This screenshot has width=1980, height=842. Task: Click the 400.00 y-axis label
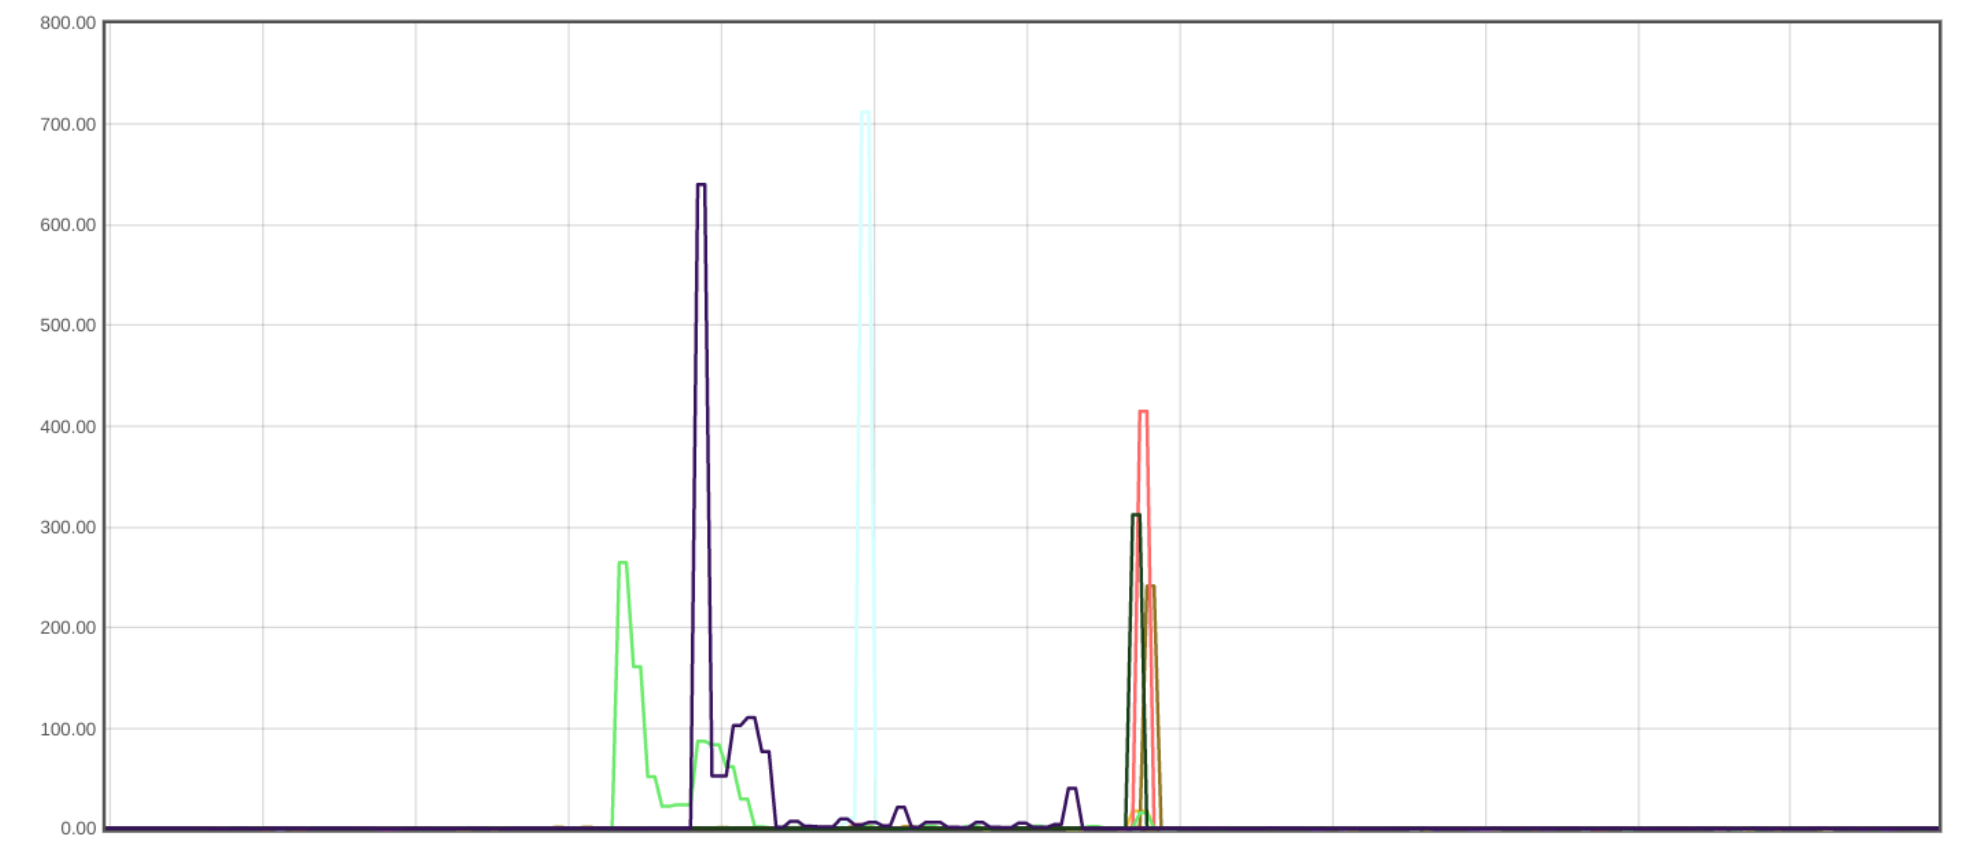(x=68, y=427)
